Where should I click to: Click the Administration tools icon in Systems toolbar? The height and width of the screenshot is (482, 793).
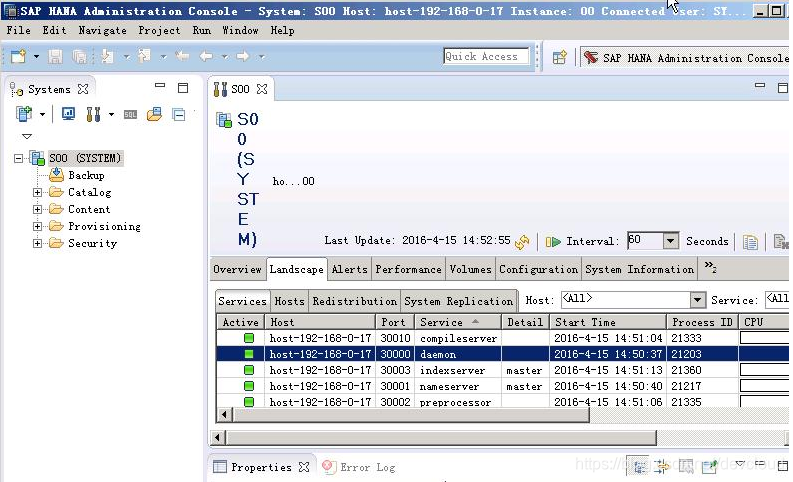pos(93,114)
